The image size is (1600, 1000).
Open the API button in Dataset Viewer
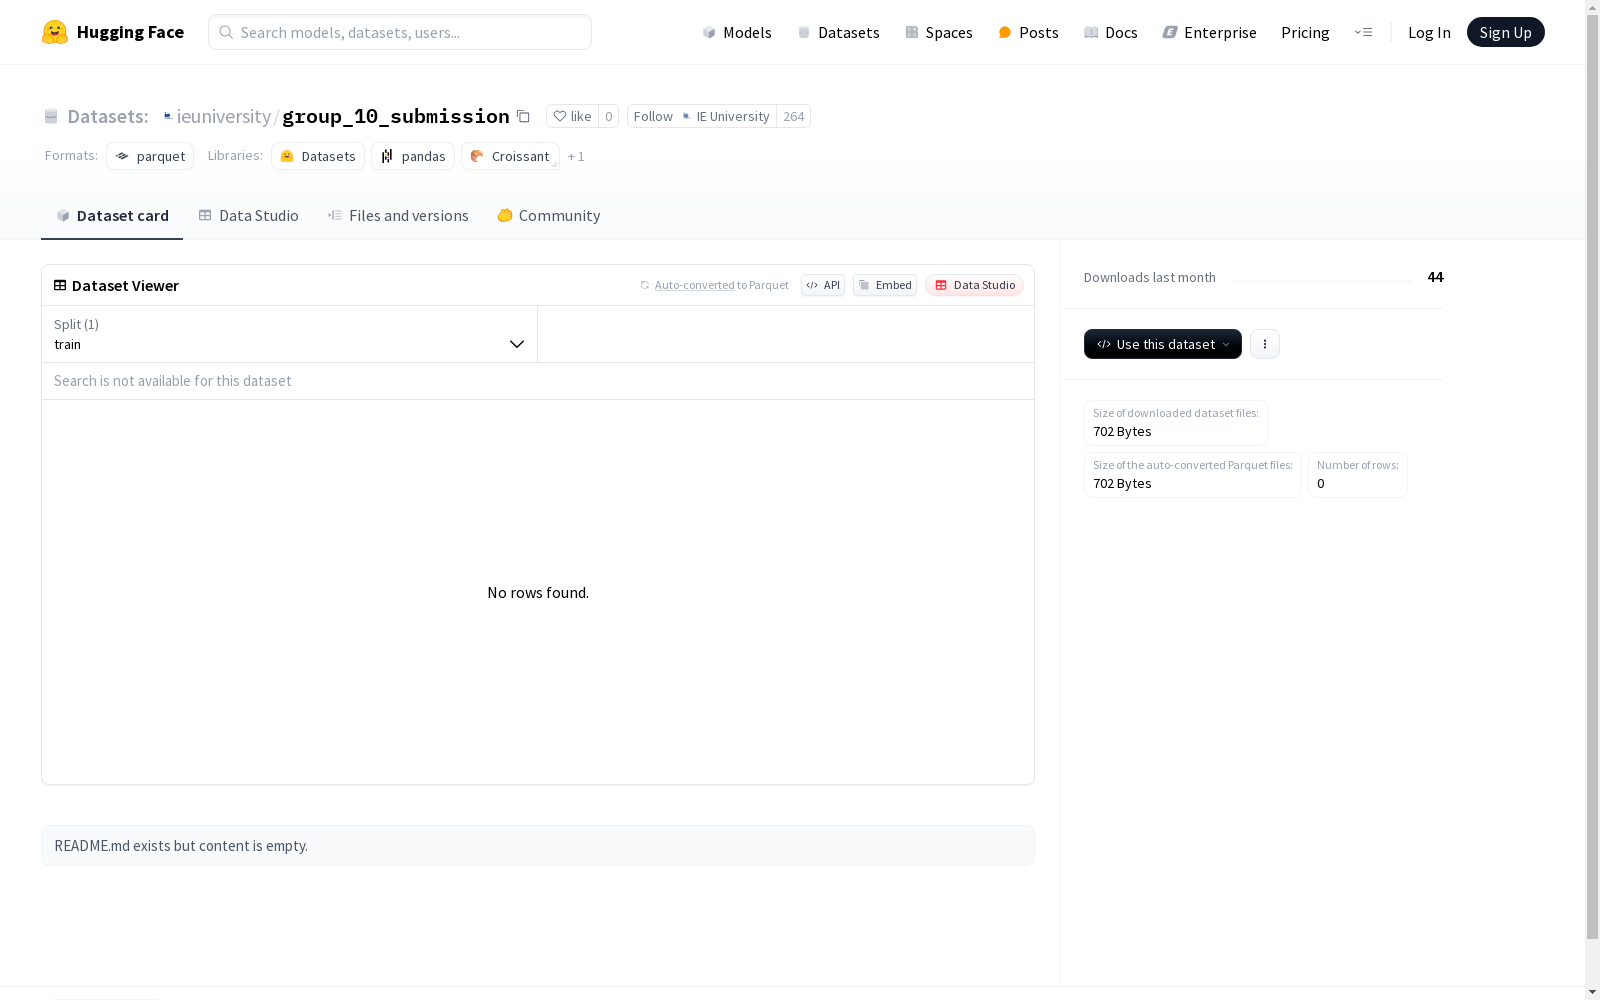click(x=823, y=285)
